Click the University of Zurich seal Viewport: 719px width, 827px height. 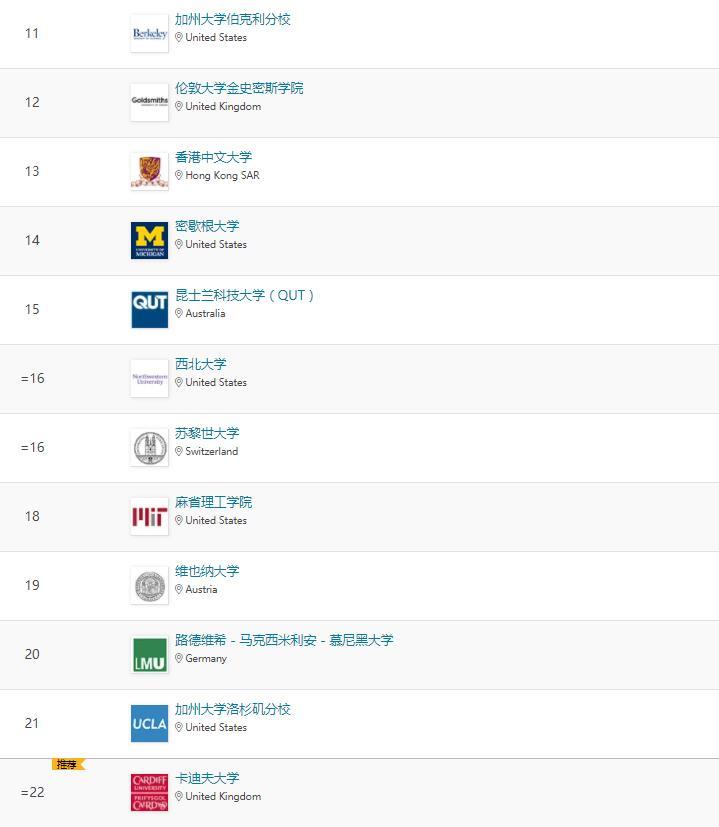click(x=149, y=448)
